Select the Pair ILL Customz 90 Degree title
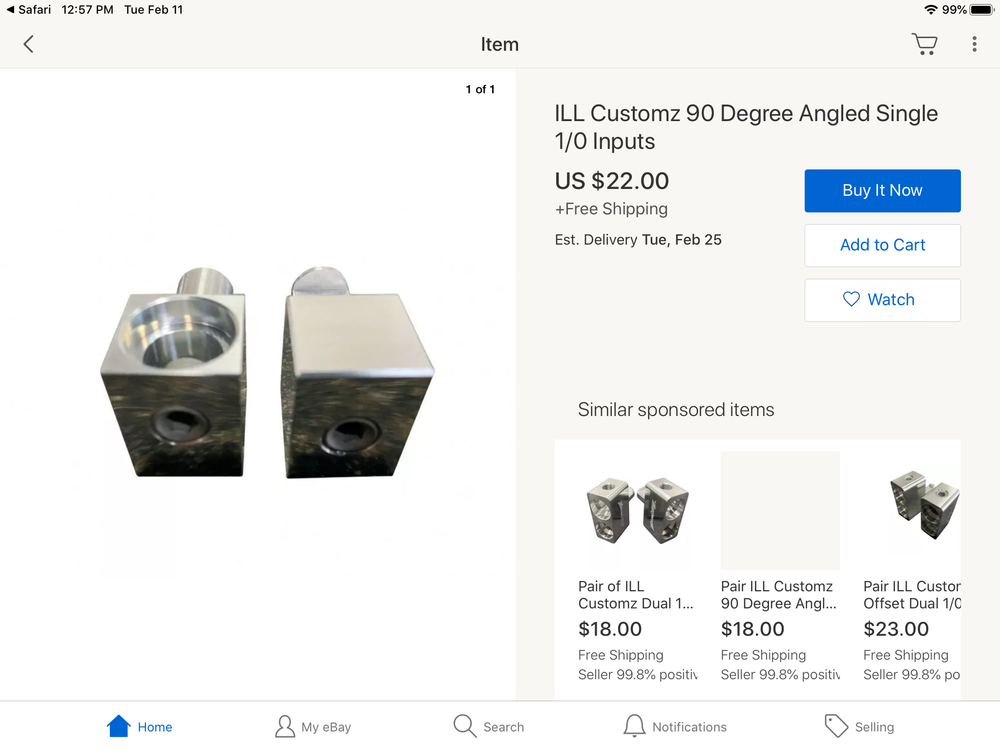This screenshot has width=1000, height=750. coord(778,594)
